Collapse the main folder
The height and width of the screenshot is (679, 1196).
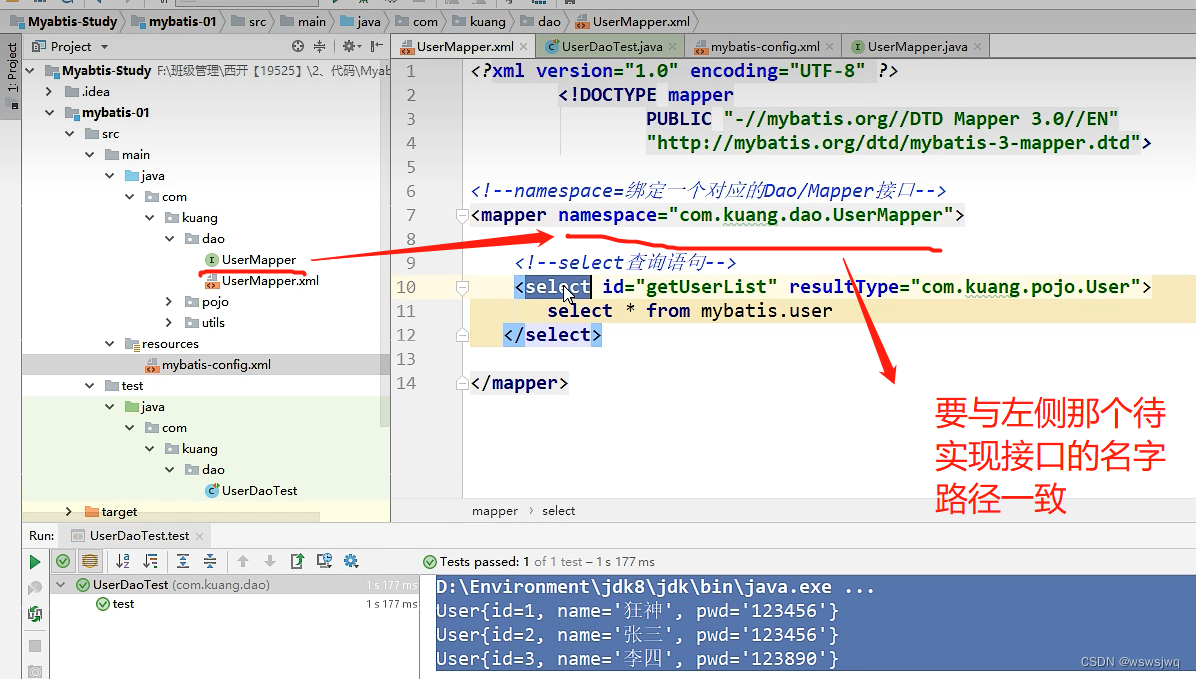coord(89,154)
